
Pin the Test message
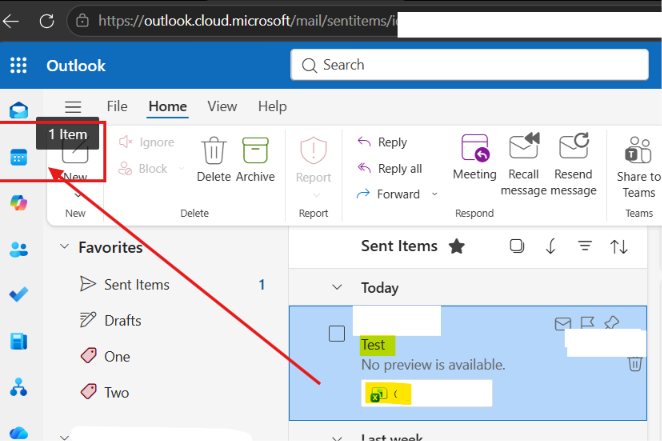pos(611,323)
